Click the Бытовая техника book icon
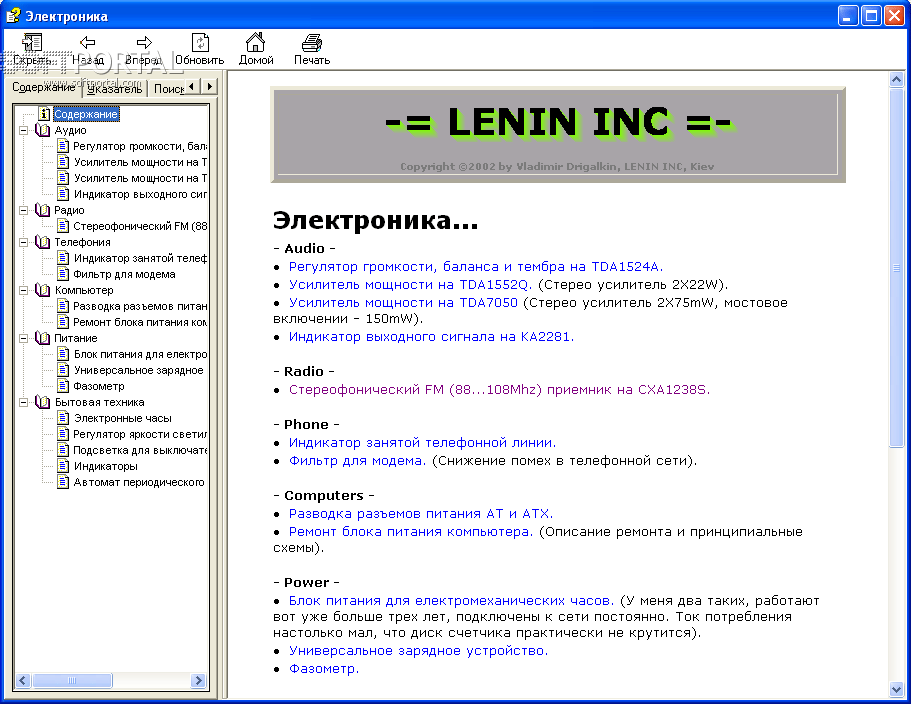 click(42, 402)
